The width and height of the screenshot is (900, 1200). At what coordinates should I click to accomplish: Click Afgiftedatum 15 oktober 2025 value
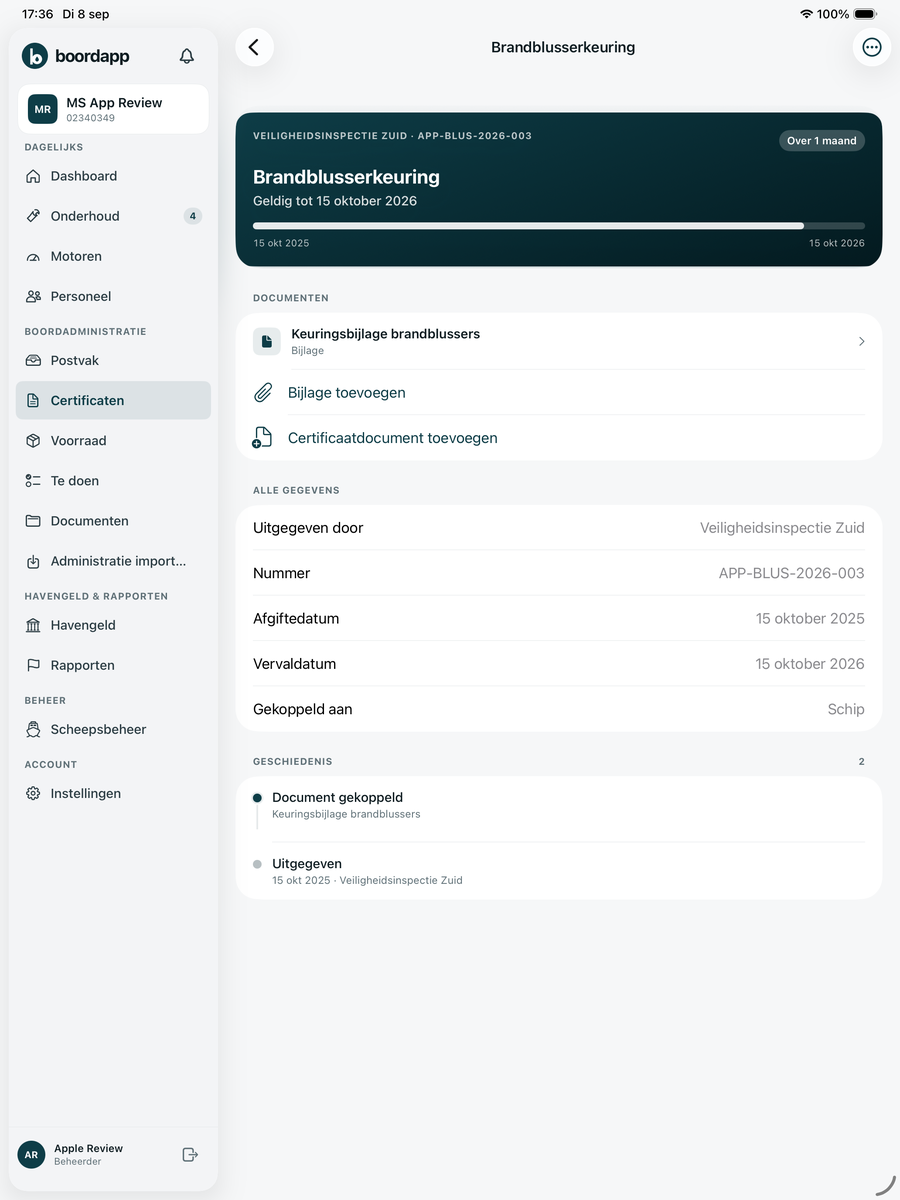(810, 618)
